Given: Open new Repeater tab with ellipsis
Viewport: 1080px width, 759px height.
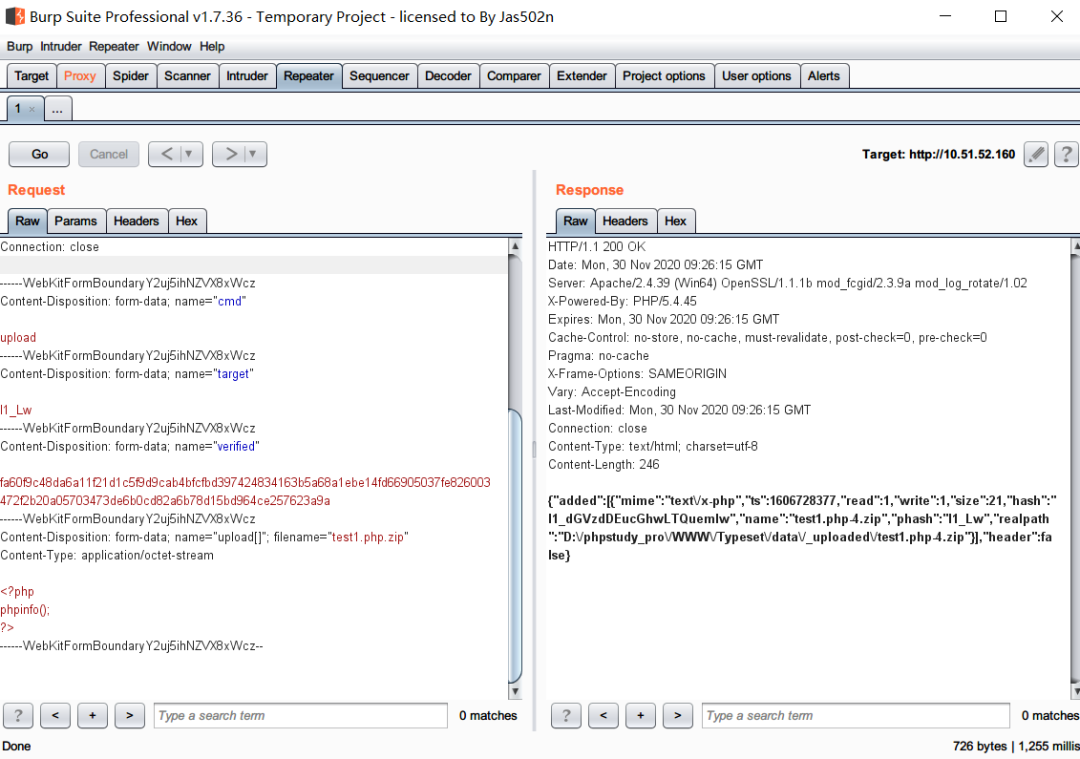Looking at the screenshot, I should tap(58, 109).
